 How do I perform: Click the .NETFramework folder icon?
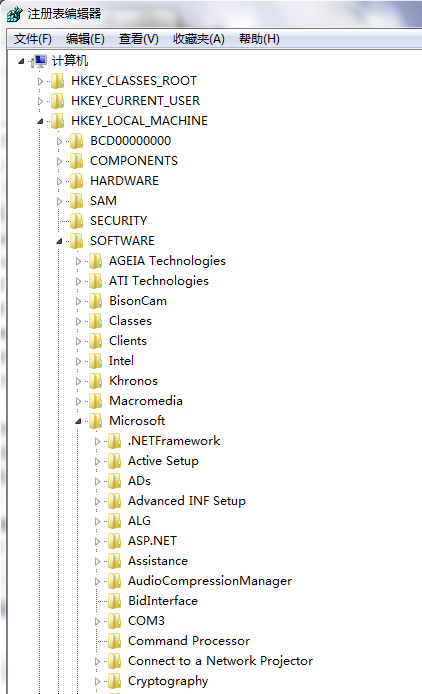[114, 441]
